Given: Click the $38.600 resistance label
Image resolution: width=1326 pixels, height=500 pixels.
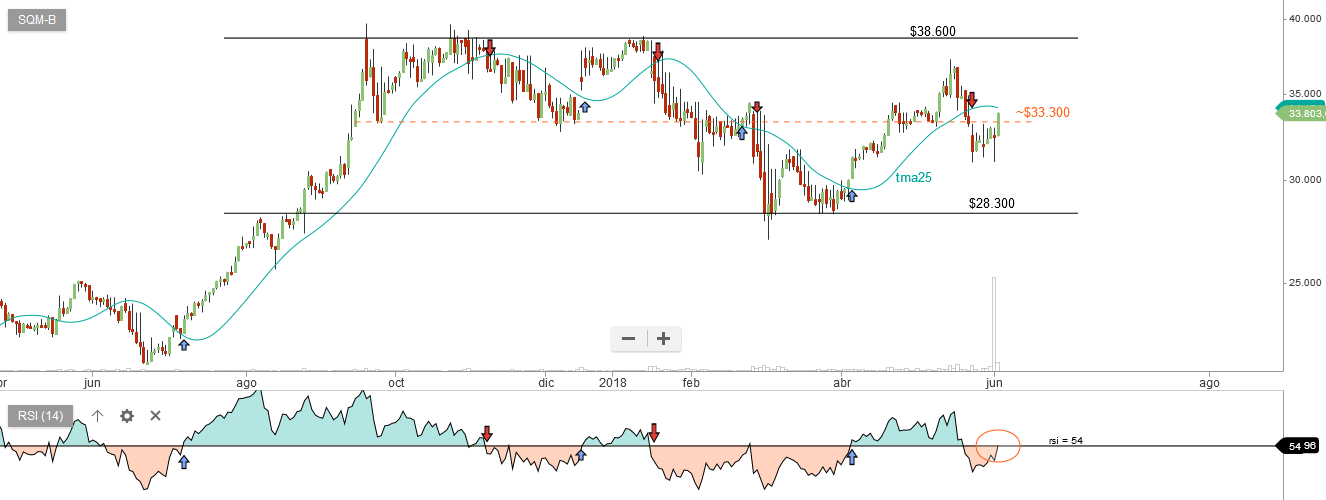Looking at the screenshot, I should [932, 31].
